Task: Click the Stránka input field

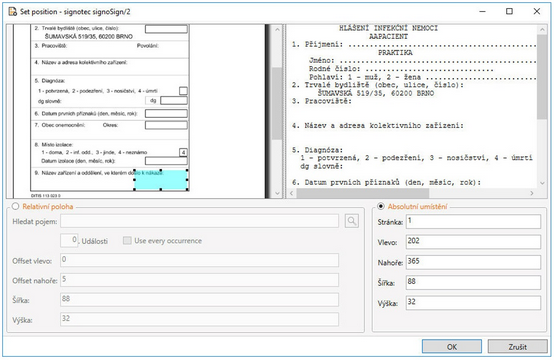Action: click(473, 222)
